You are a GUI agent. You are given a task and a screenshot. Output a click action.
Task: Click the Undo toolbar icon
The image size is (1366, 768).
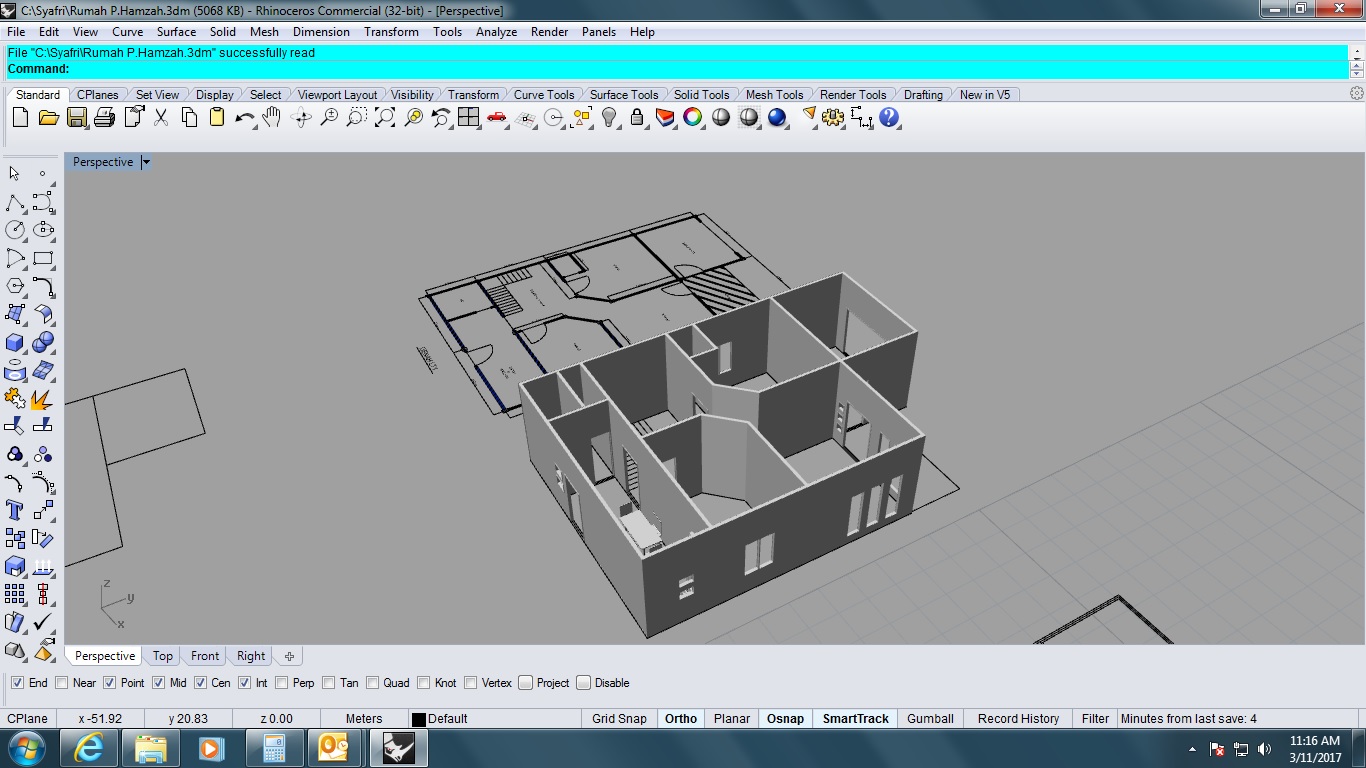click(x=244, y=117)
